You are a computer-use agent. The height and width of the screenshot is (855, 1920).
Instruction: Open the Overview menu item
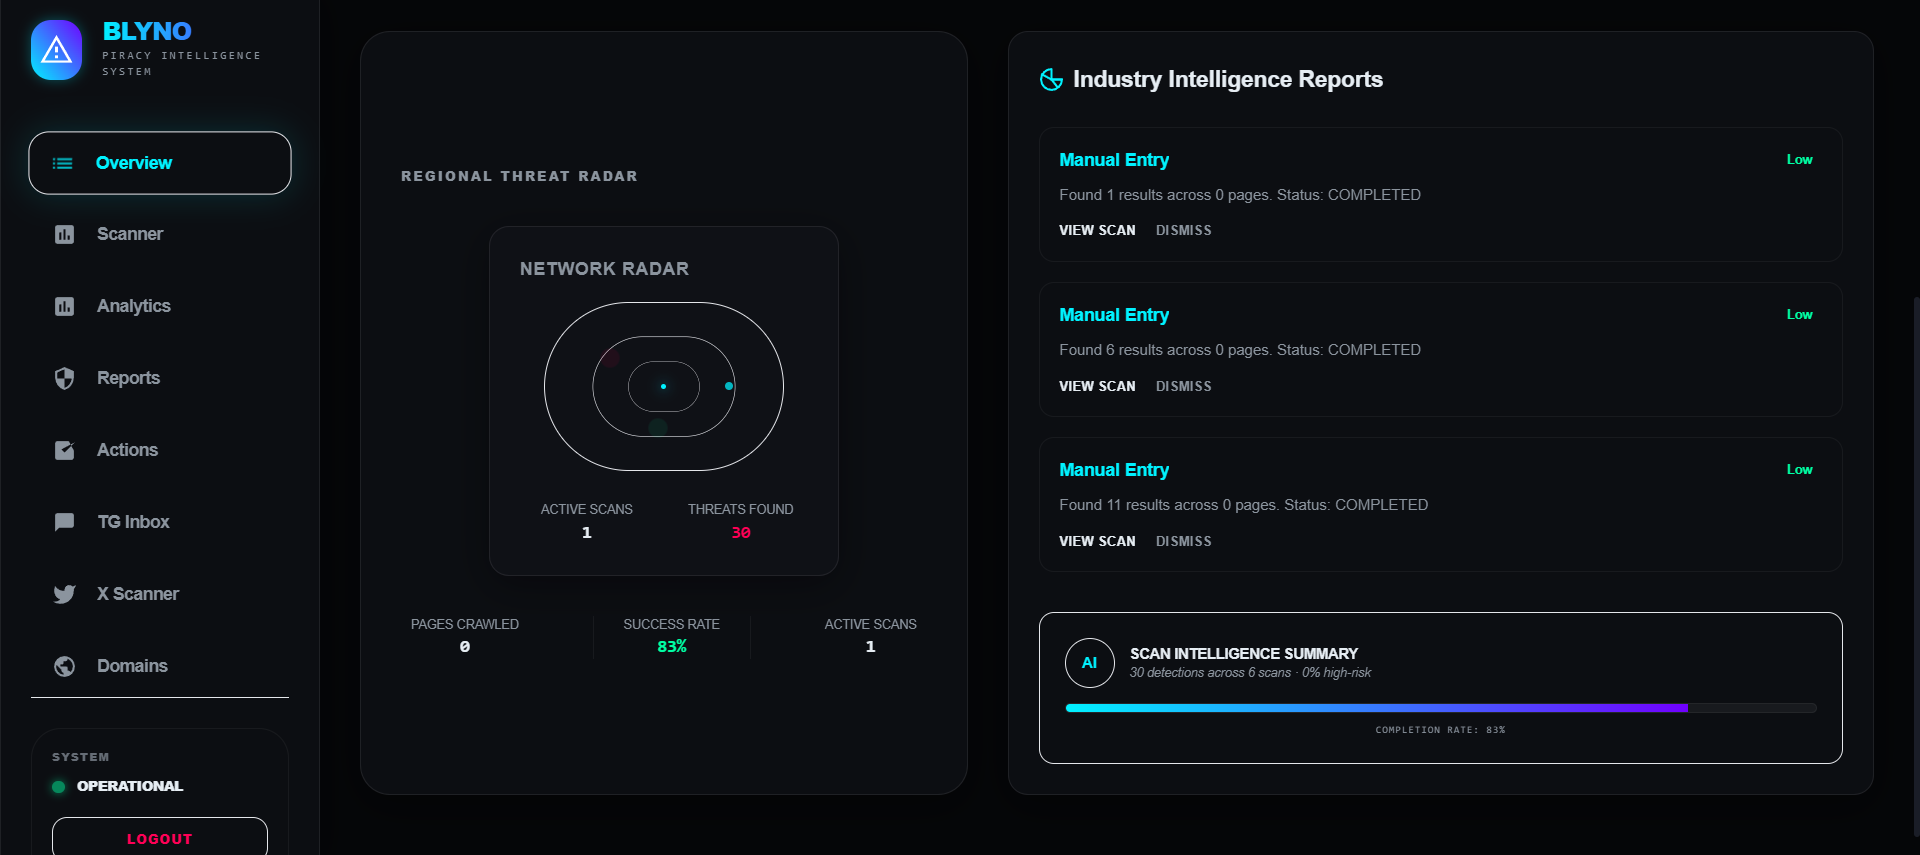coord(160,163)
